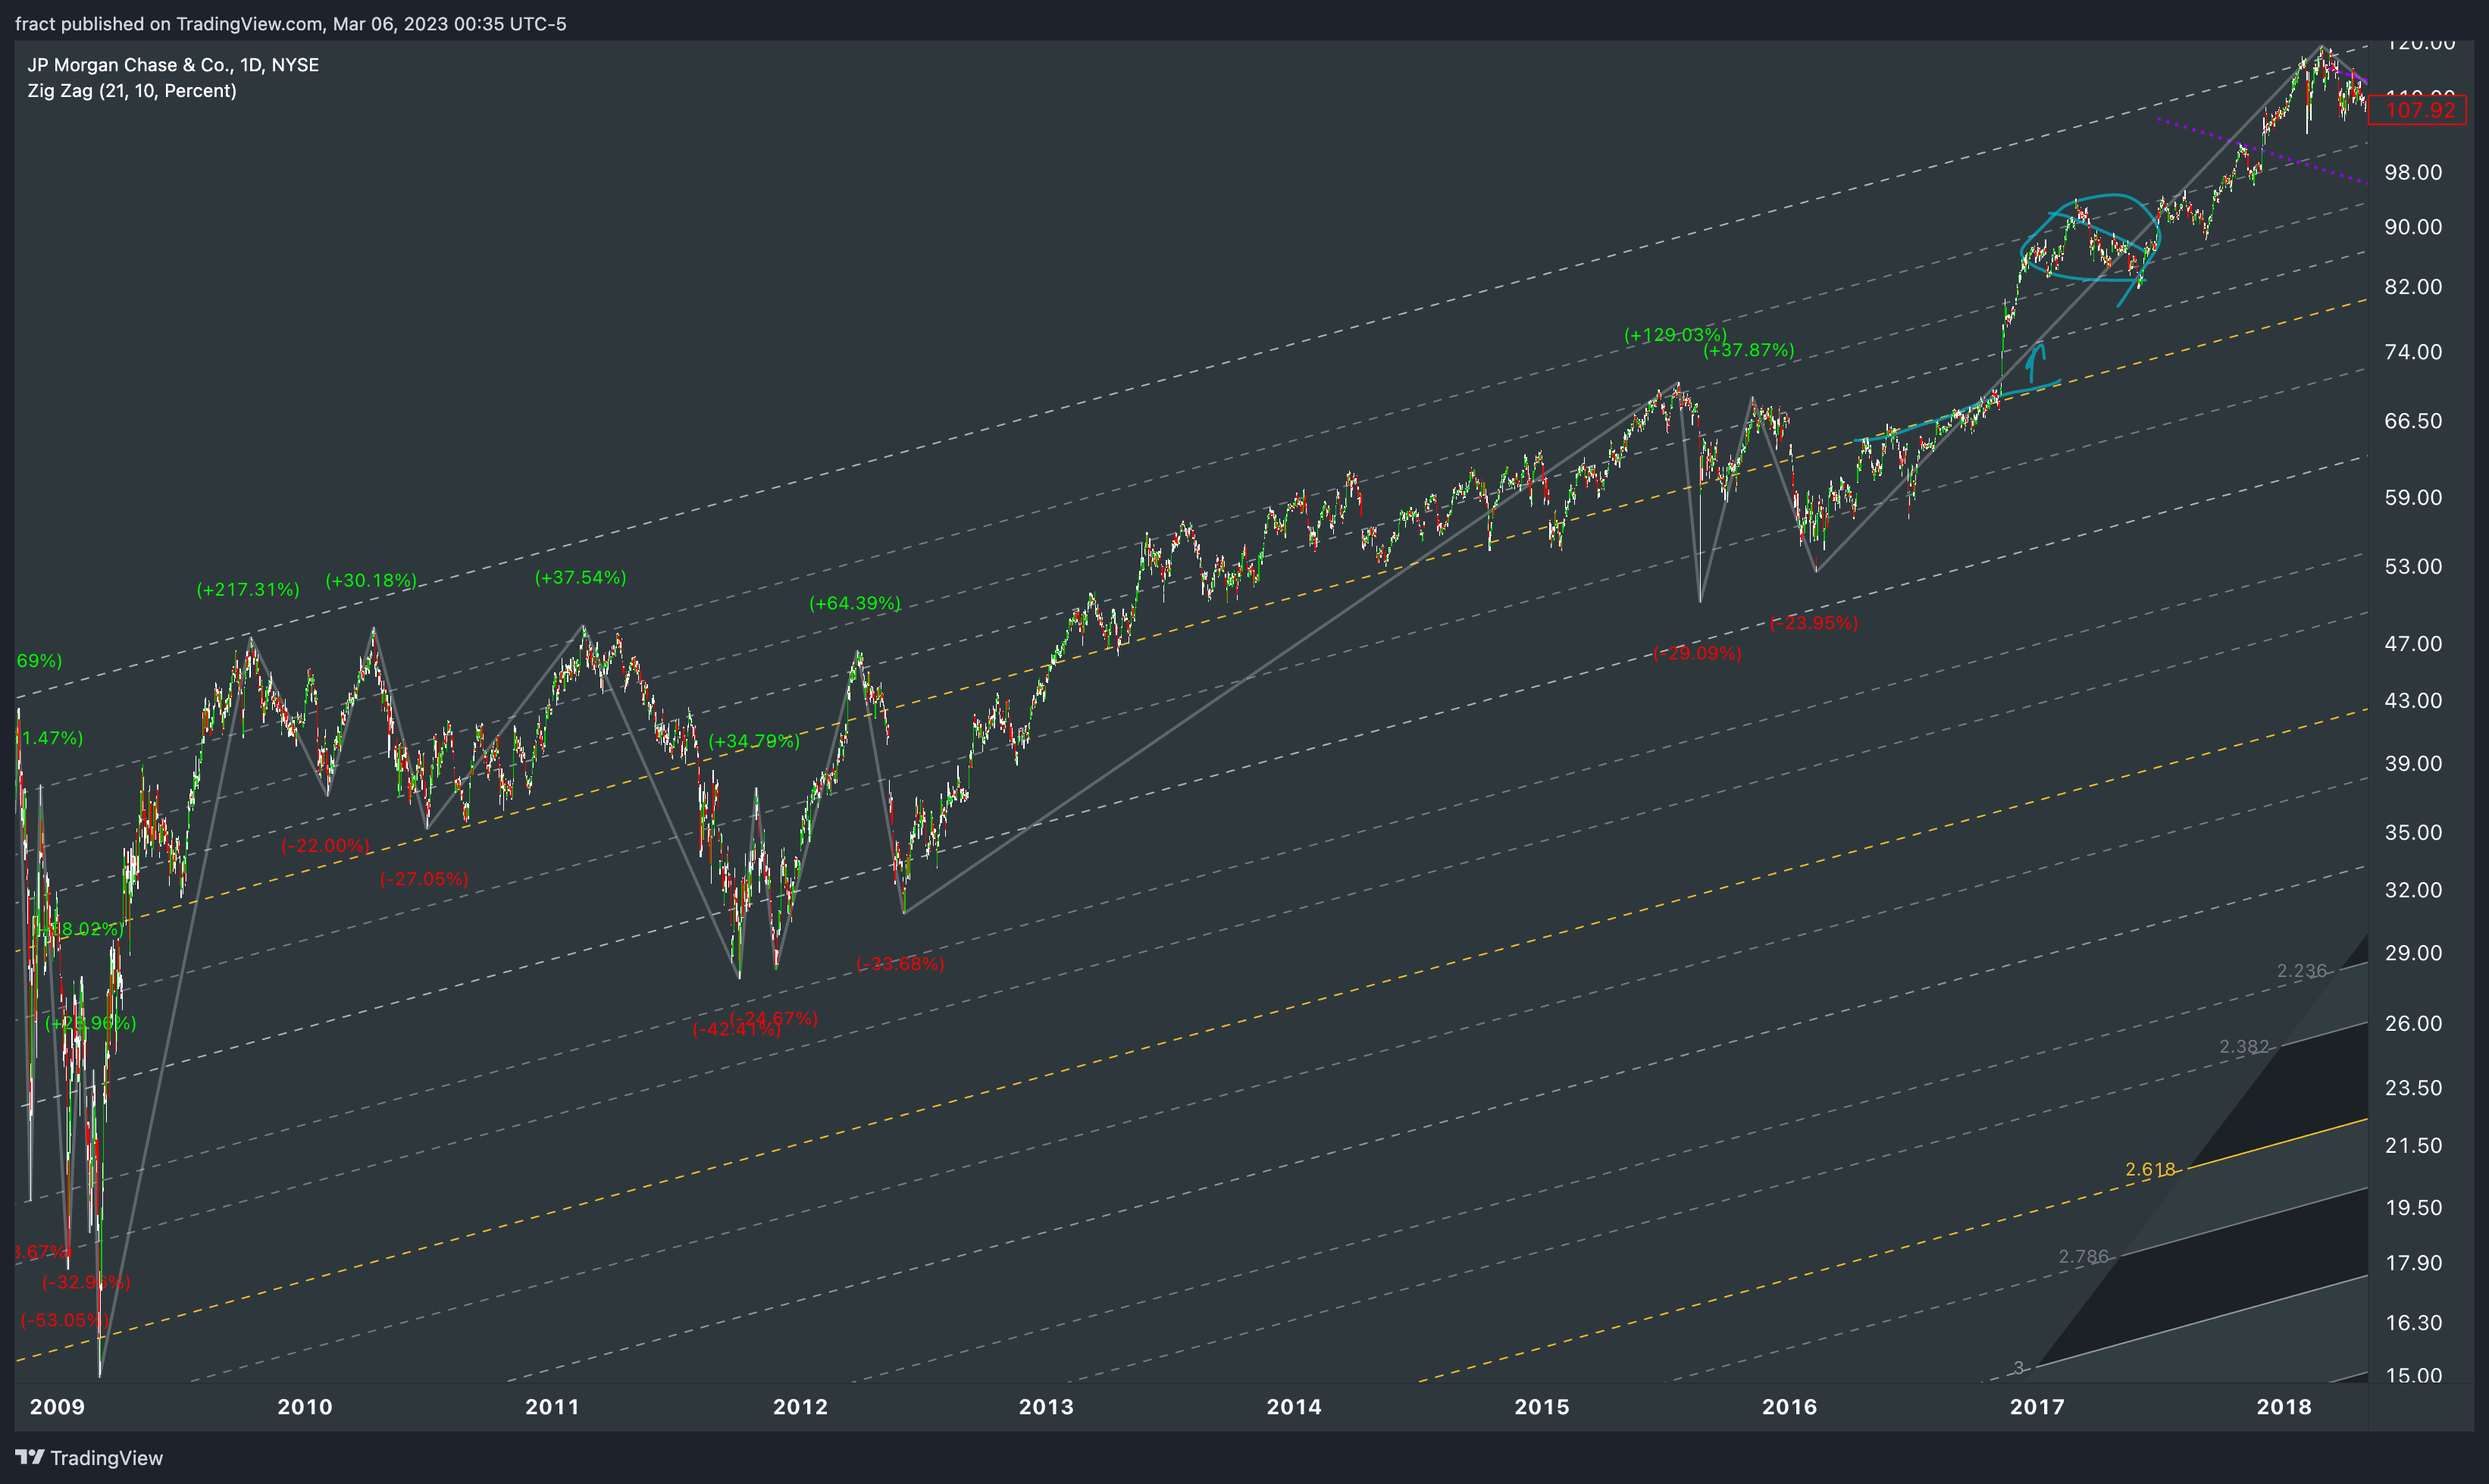The image size is (2489, 1484).
Task: Click the (+129.03%) label
Action: coord(1675,335)
